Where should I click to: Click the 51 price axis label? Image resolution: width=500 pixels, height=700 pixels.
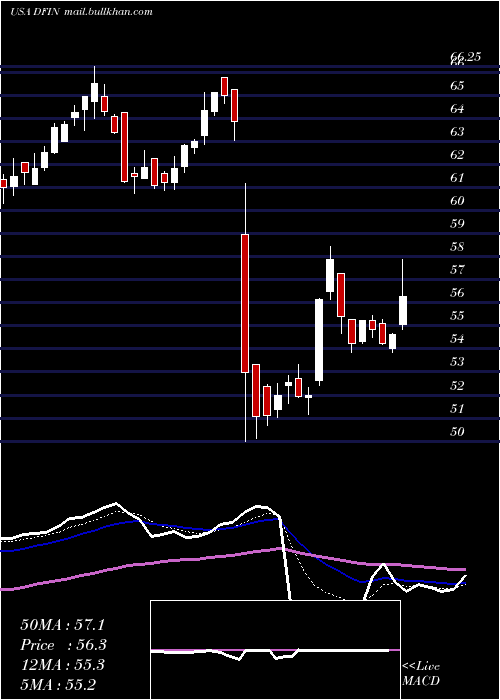pos(457,409)
